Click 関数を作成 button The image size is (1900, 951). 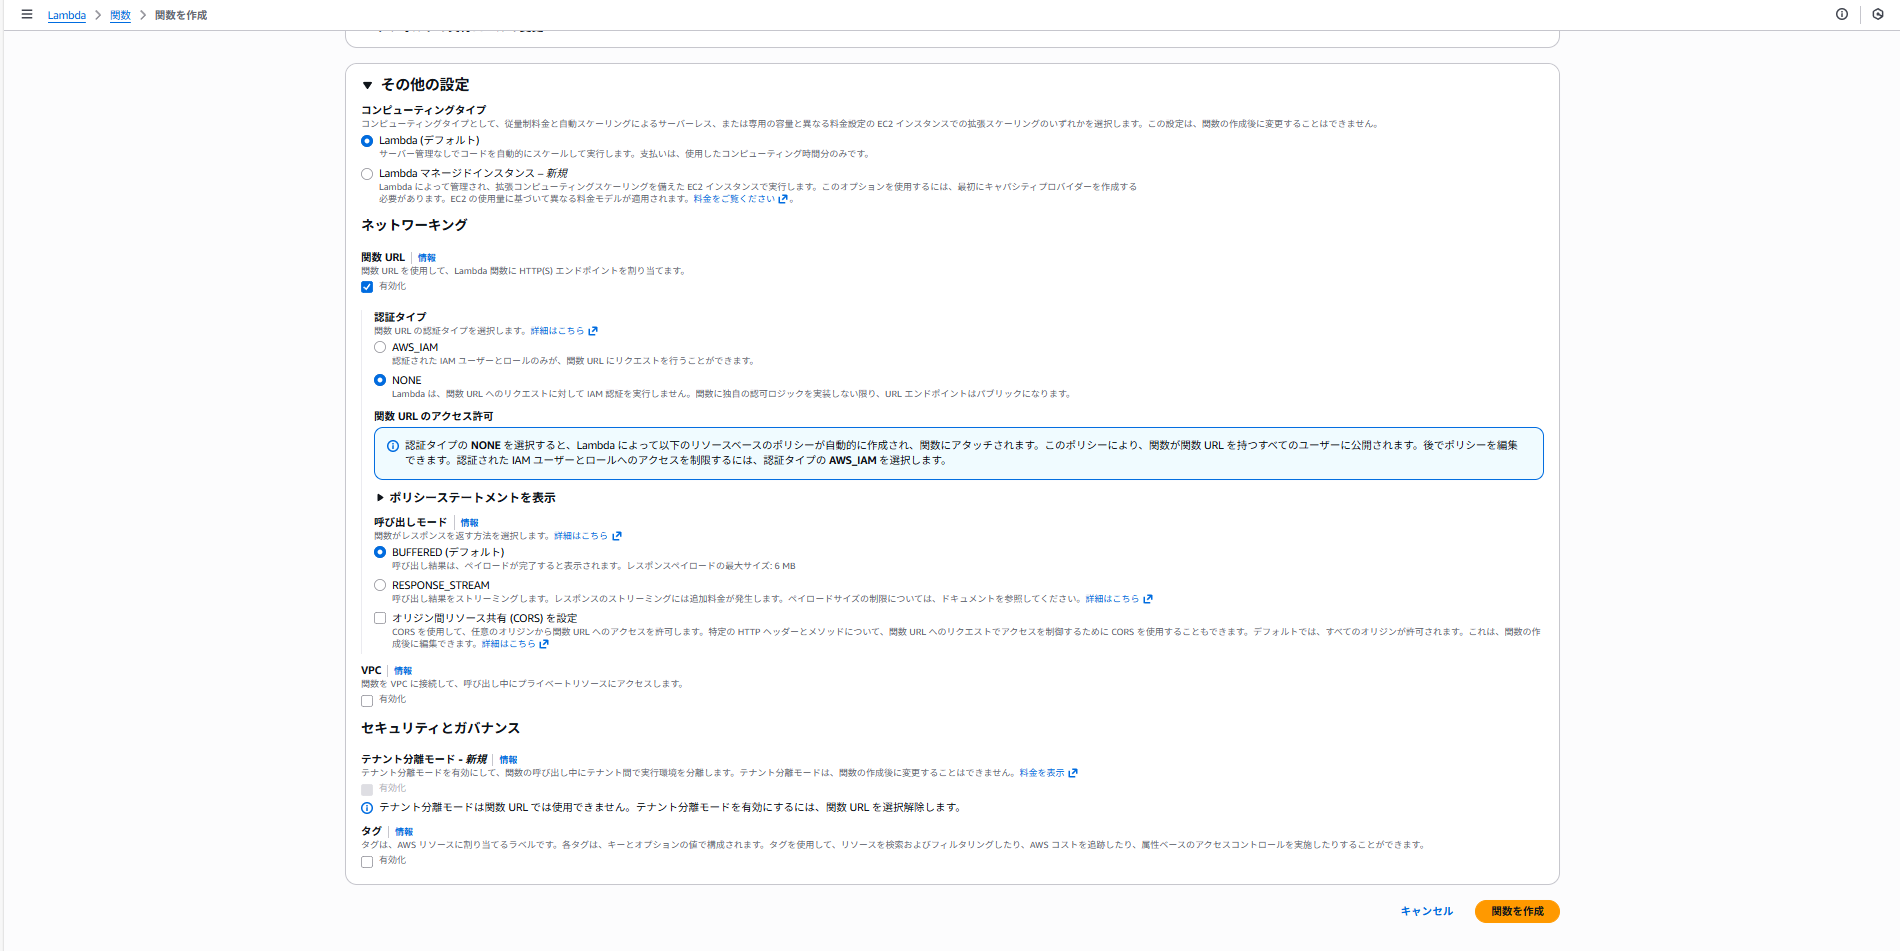coord(1517,911)
